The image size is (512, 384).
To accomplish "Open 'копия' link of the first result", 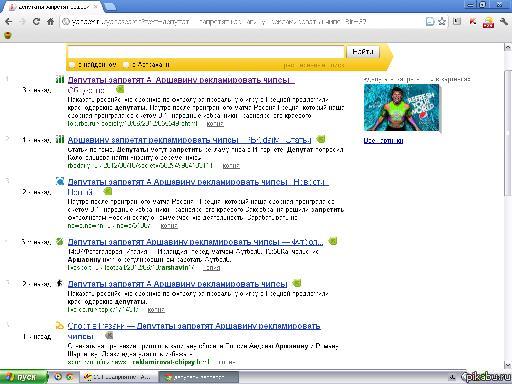I will point(215,124).
